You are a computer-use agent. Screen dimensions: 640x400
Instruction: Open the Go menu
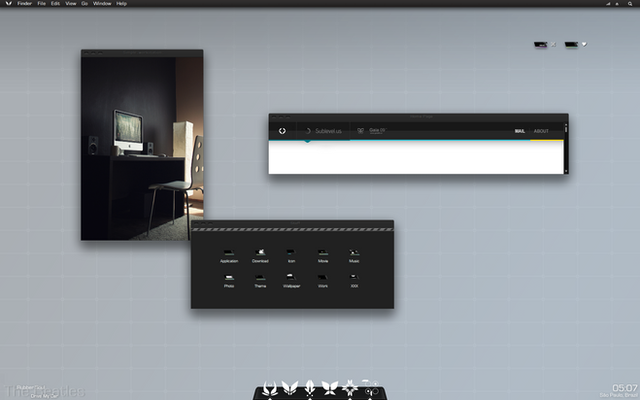coord(84,3)
